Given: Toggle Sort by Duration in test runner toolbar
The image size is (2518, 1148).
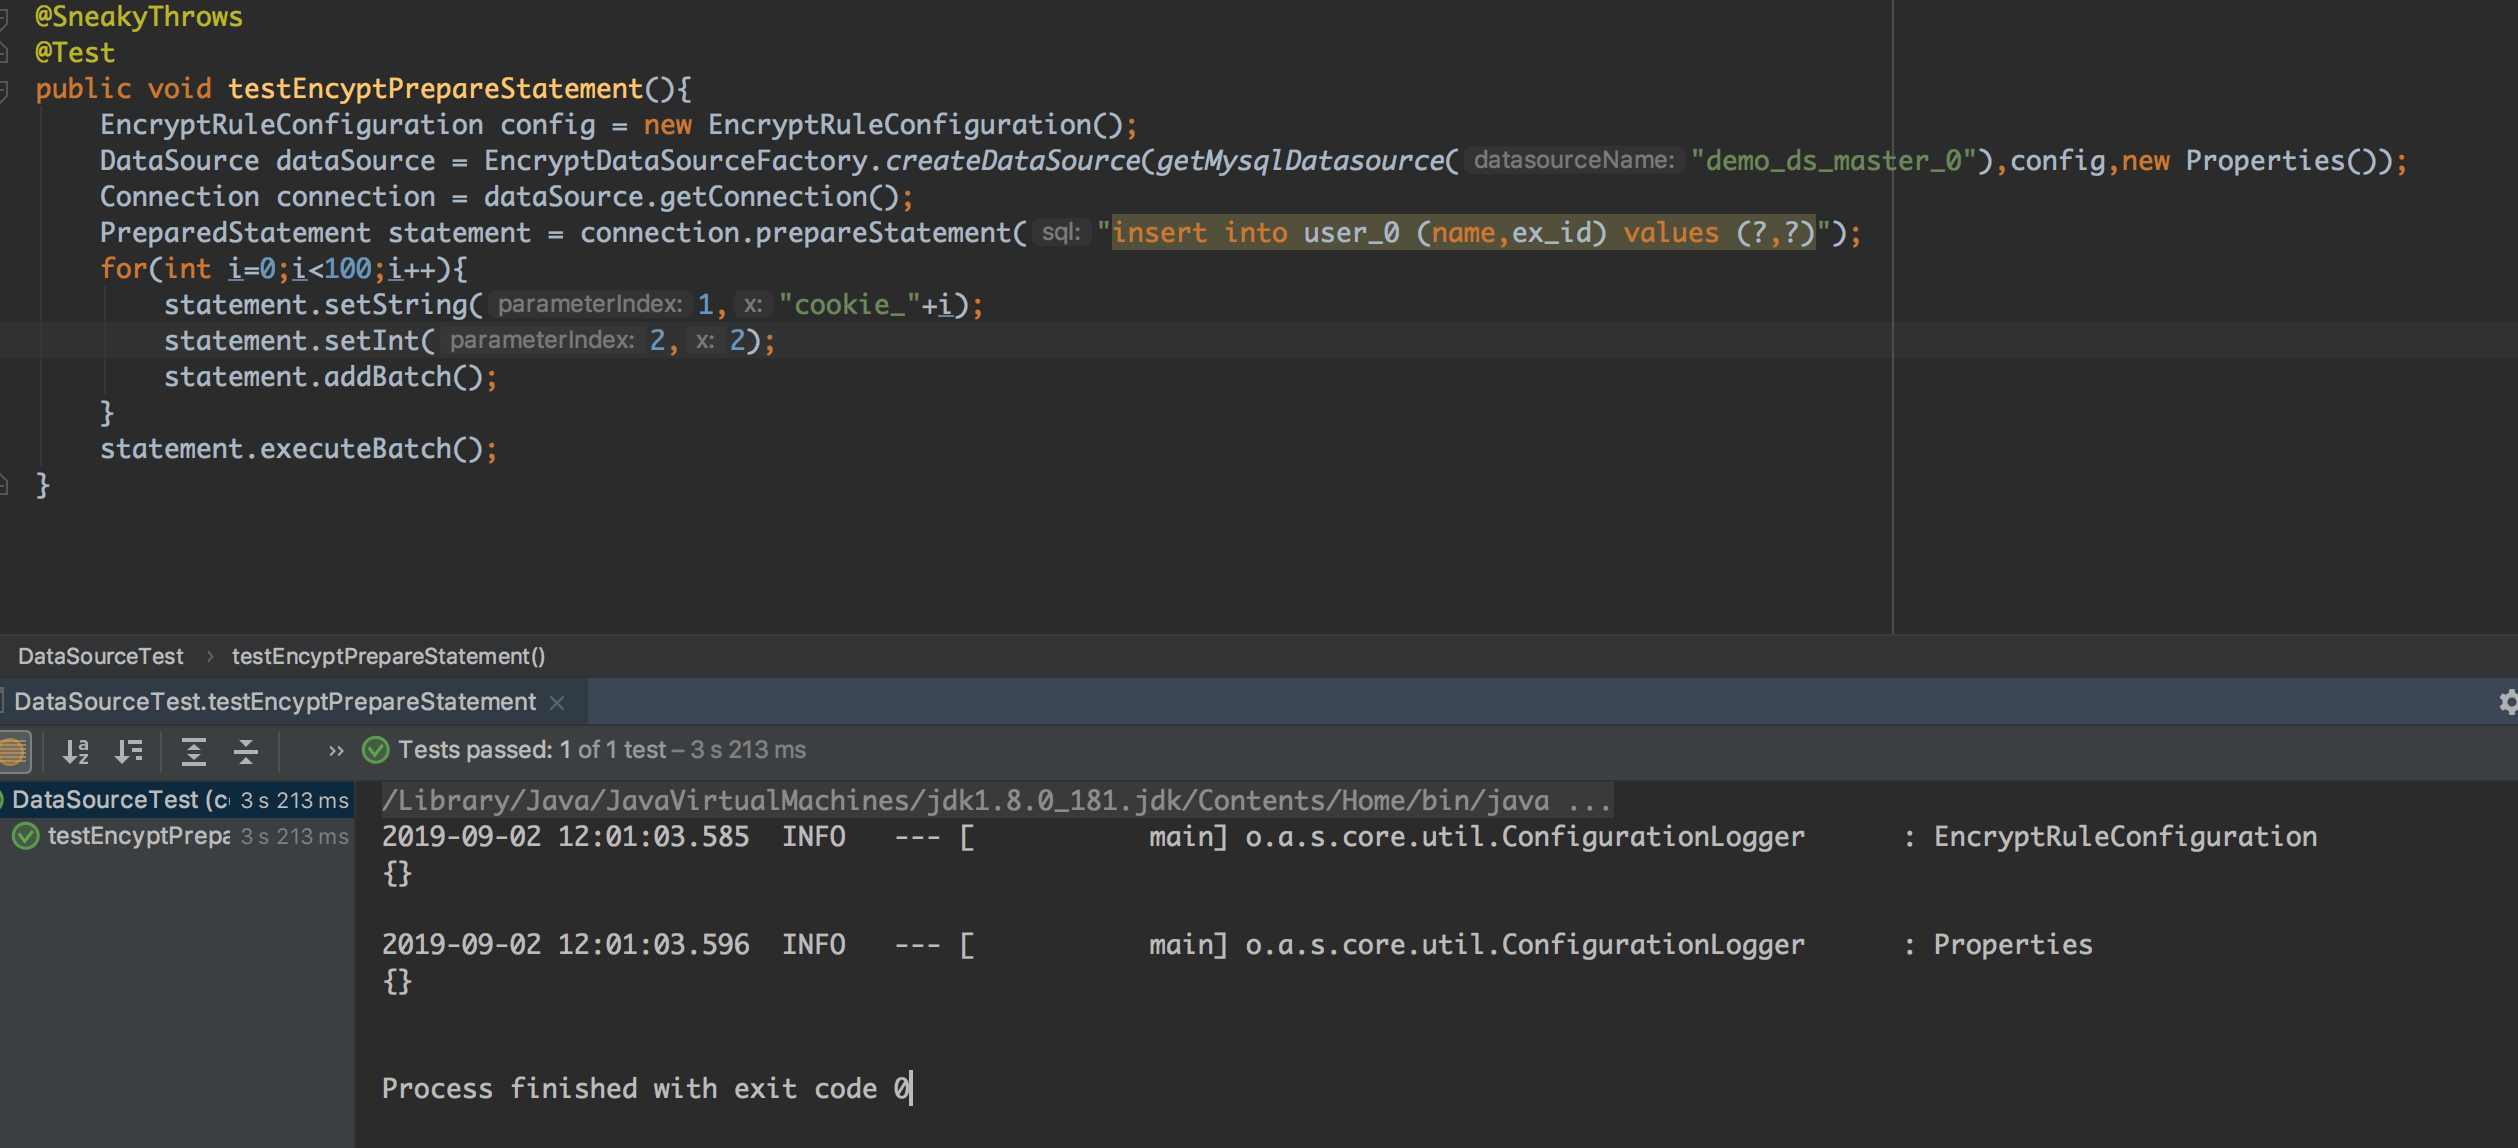Looking at the screenshot, I should (x=130, y=750).
